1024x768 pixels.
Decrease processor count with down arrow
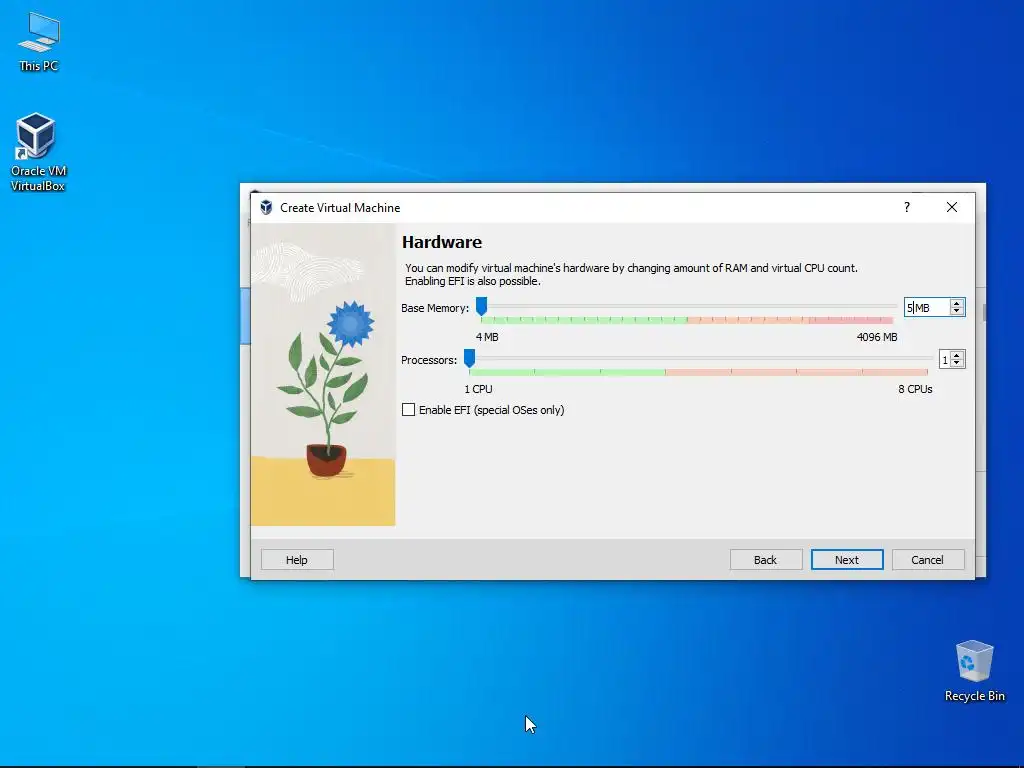957,364
